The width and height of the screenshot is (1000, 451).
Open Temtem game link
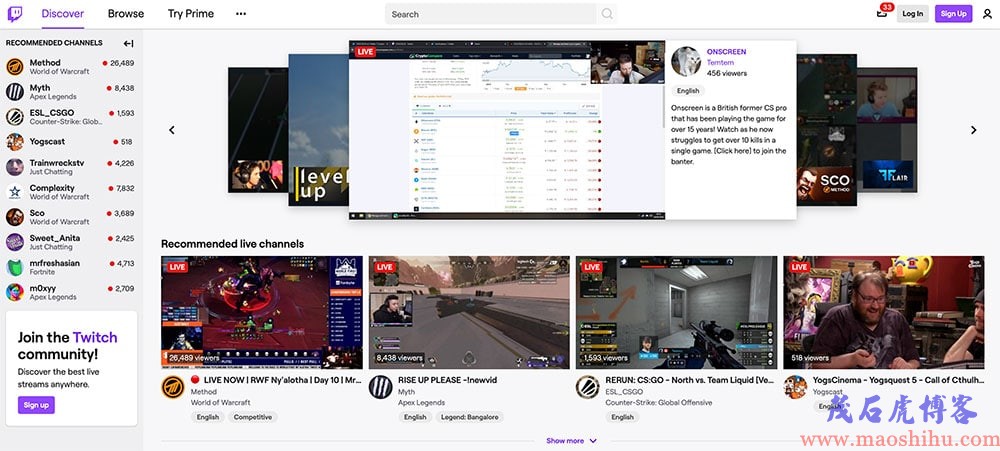tap(719, 63)
